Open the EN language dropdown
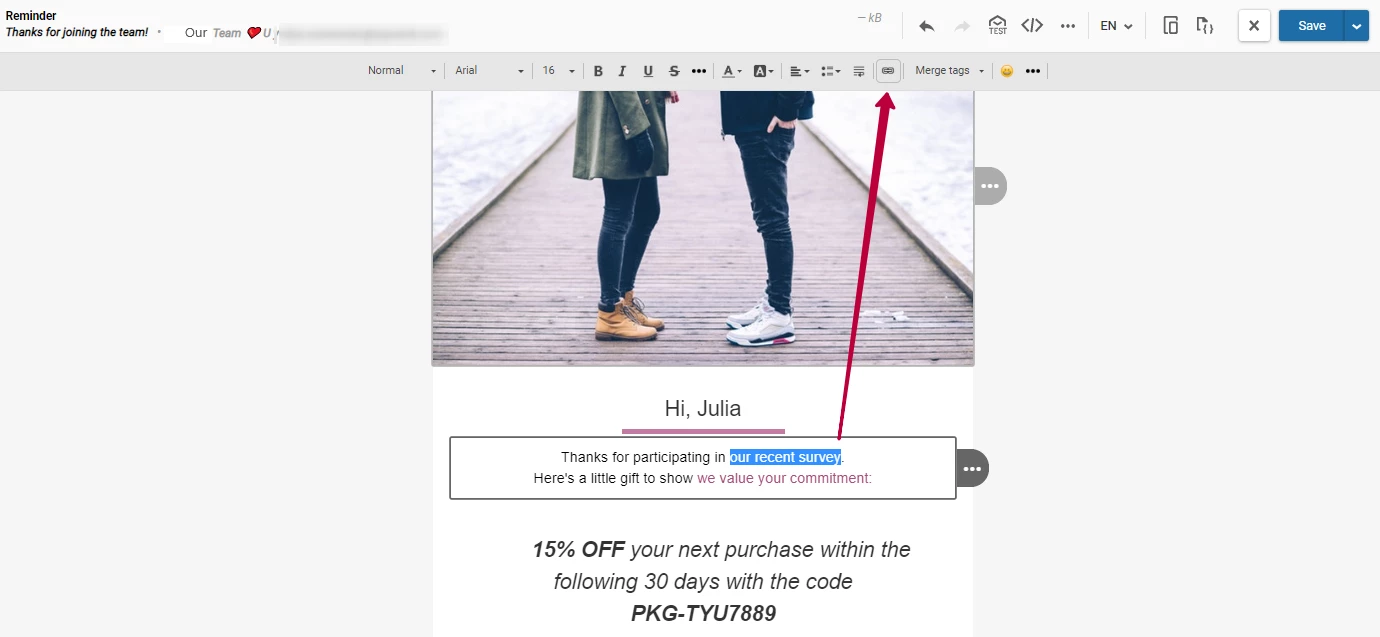 click(1115, 25)
